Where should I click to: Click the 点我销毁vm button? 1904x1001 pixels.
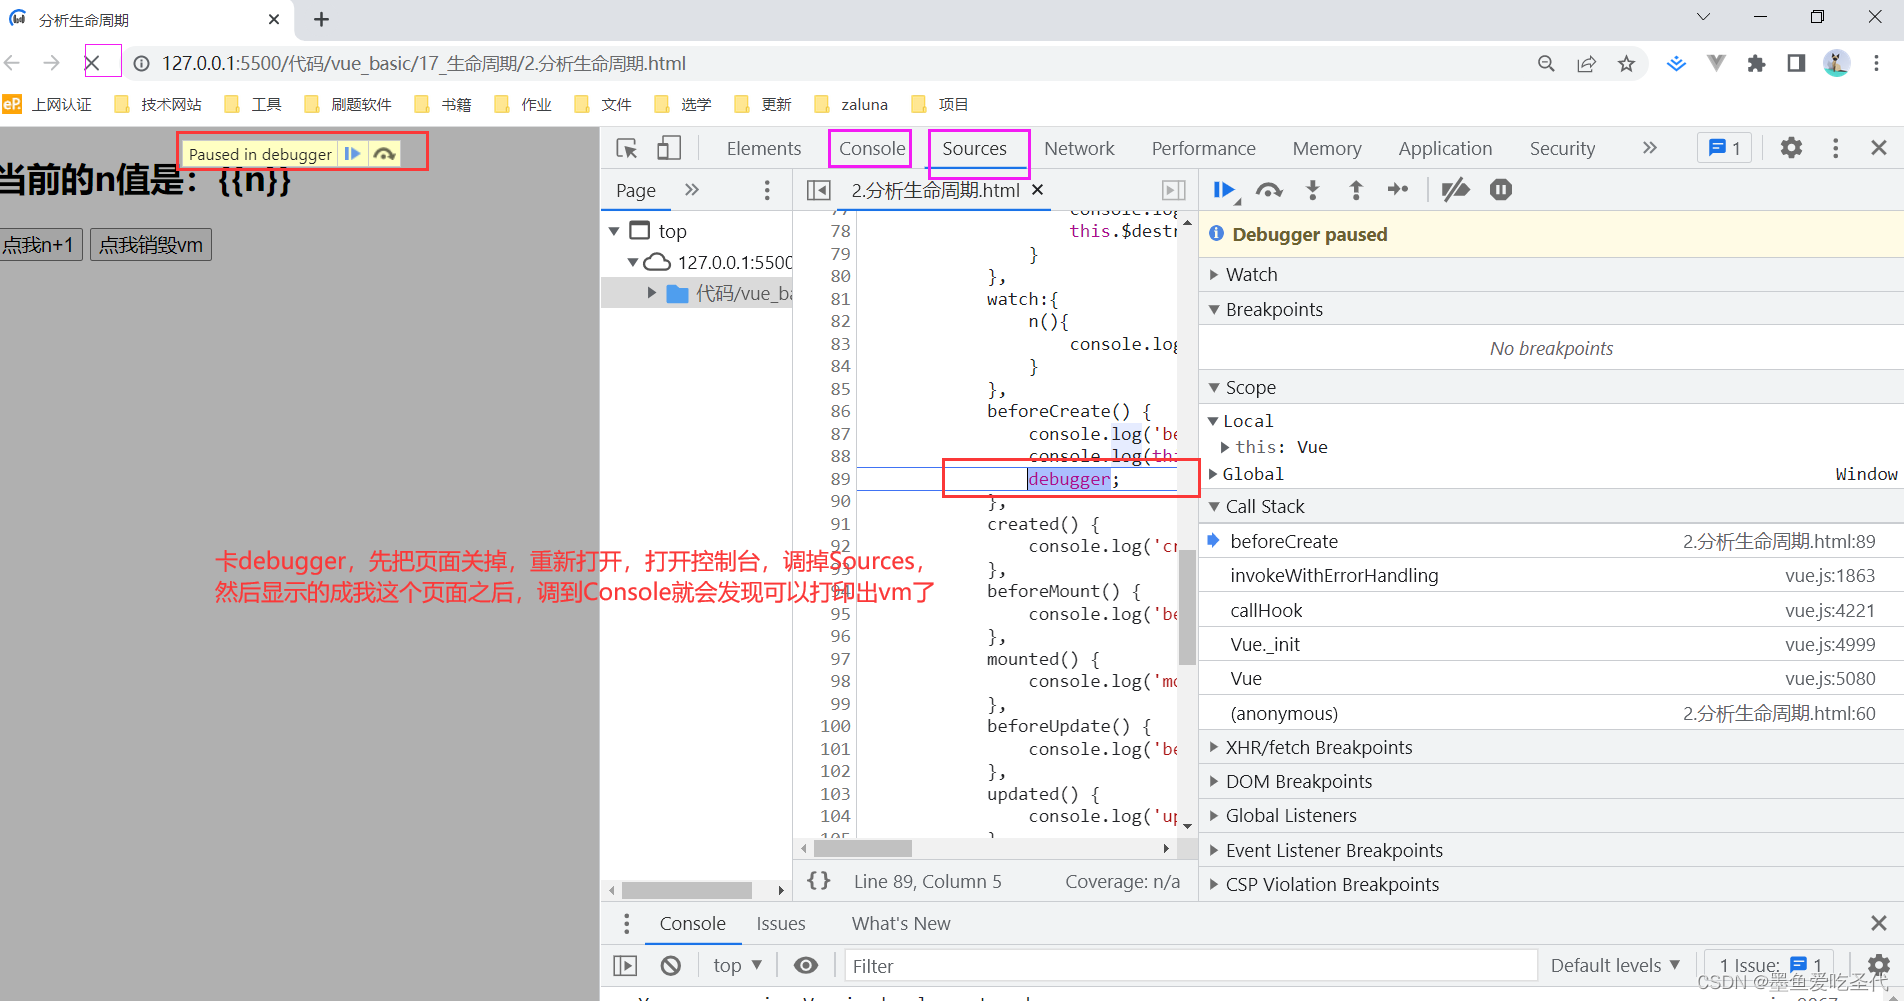[x=151, y=245]
